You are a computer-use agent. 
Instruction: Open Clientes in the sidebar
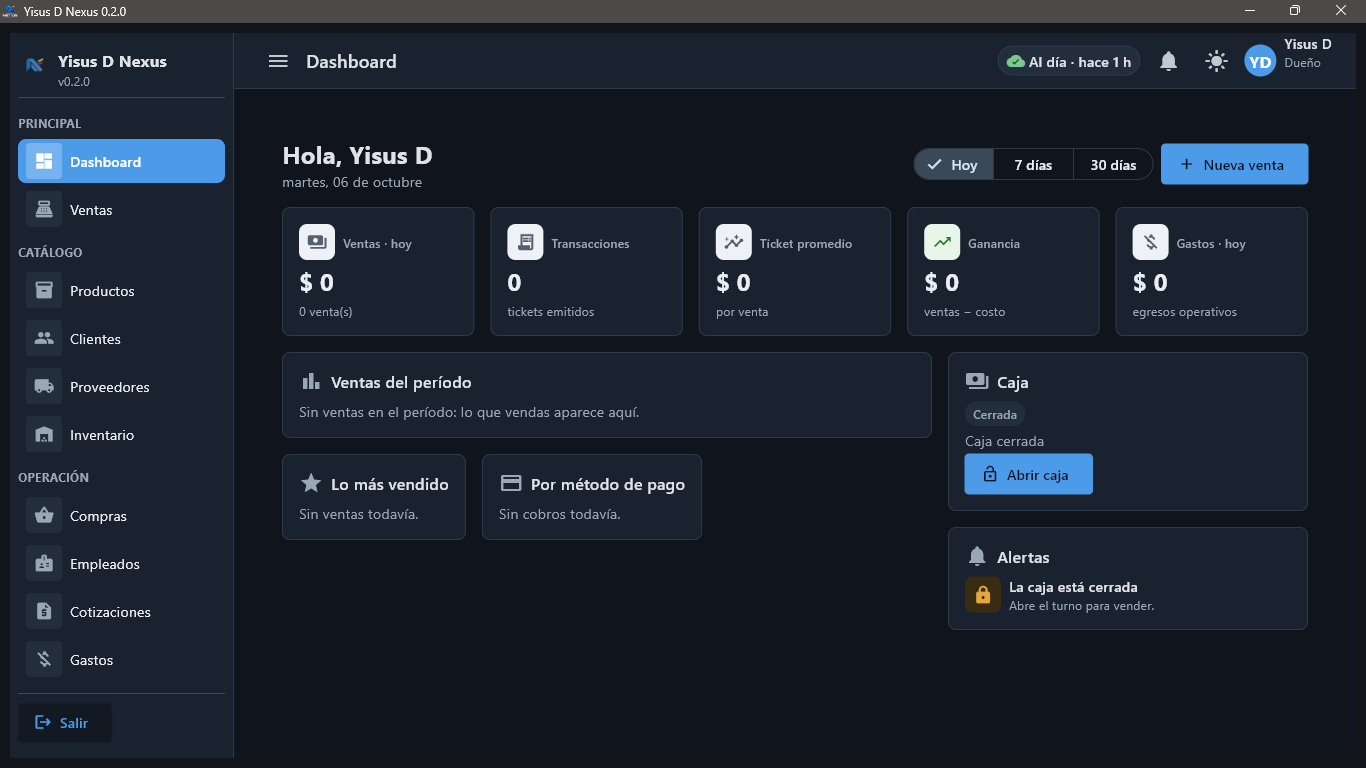(121, 339)
